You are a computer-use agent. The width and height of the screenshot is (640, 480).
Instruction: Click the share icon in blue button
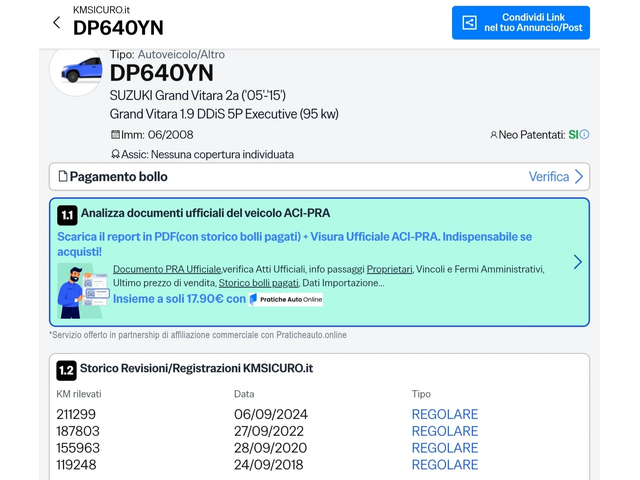click(x=469, y=22)
